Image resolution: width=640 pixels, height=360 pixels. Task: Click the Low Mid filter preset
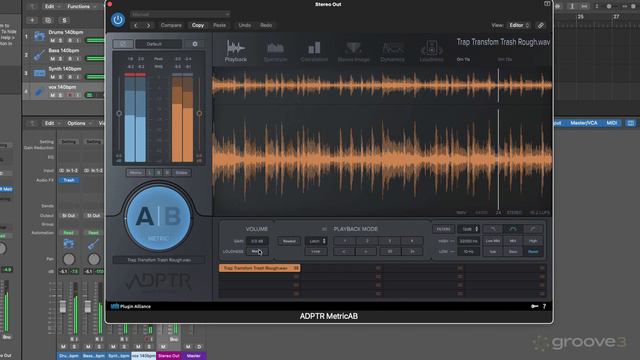(x=493, y=241)
